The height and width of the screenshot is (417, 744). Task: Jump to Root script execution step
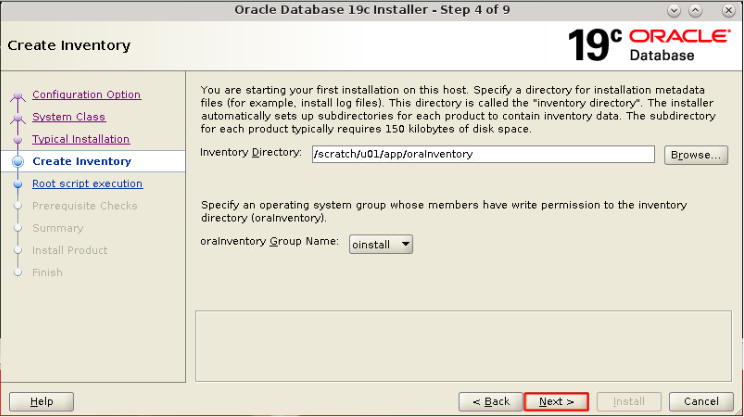[x=87, y=184]
